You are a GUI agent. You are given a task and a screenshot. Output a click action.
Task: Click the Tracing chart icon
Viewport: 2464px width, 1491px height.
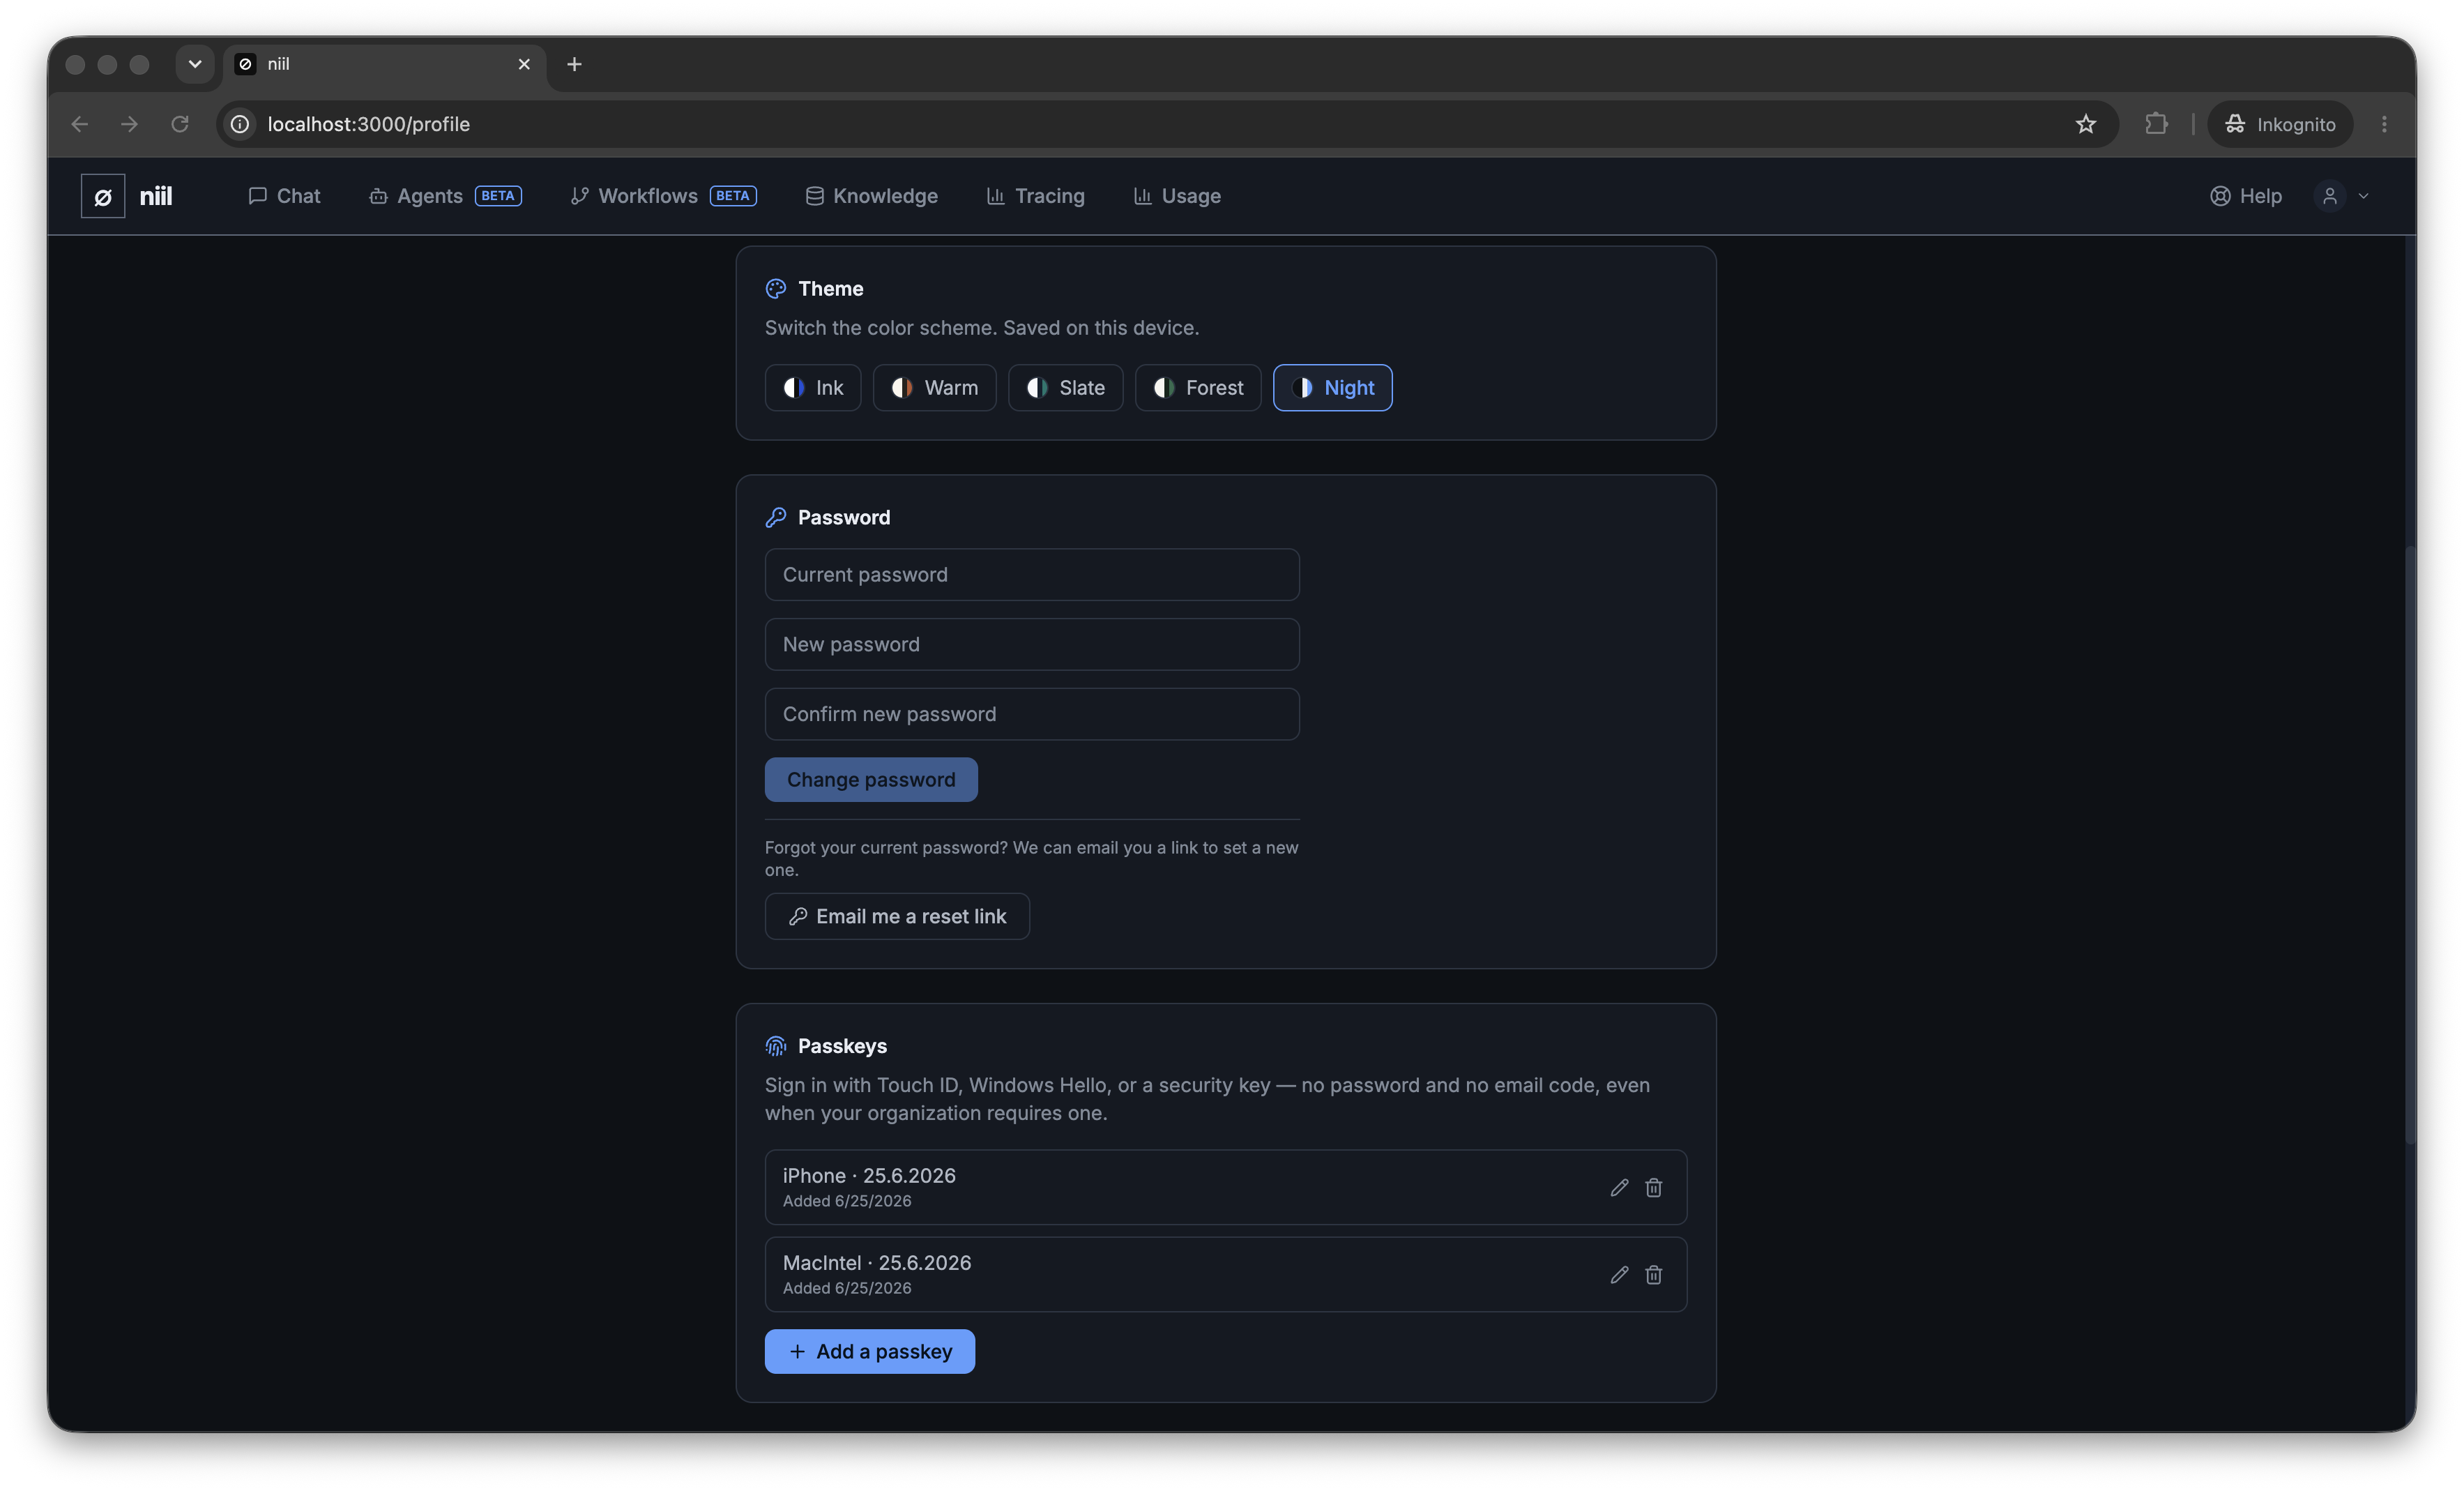pyautogui.click(x=995, y=196)
